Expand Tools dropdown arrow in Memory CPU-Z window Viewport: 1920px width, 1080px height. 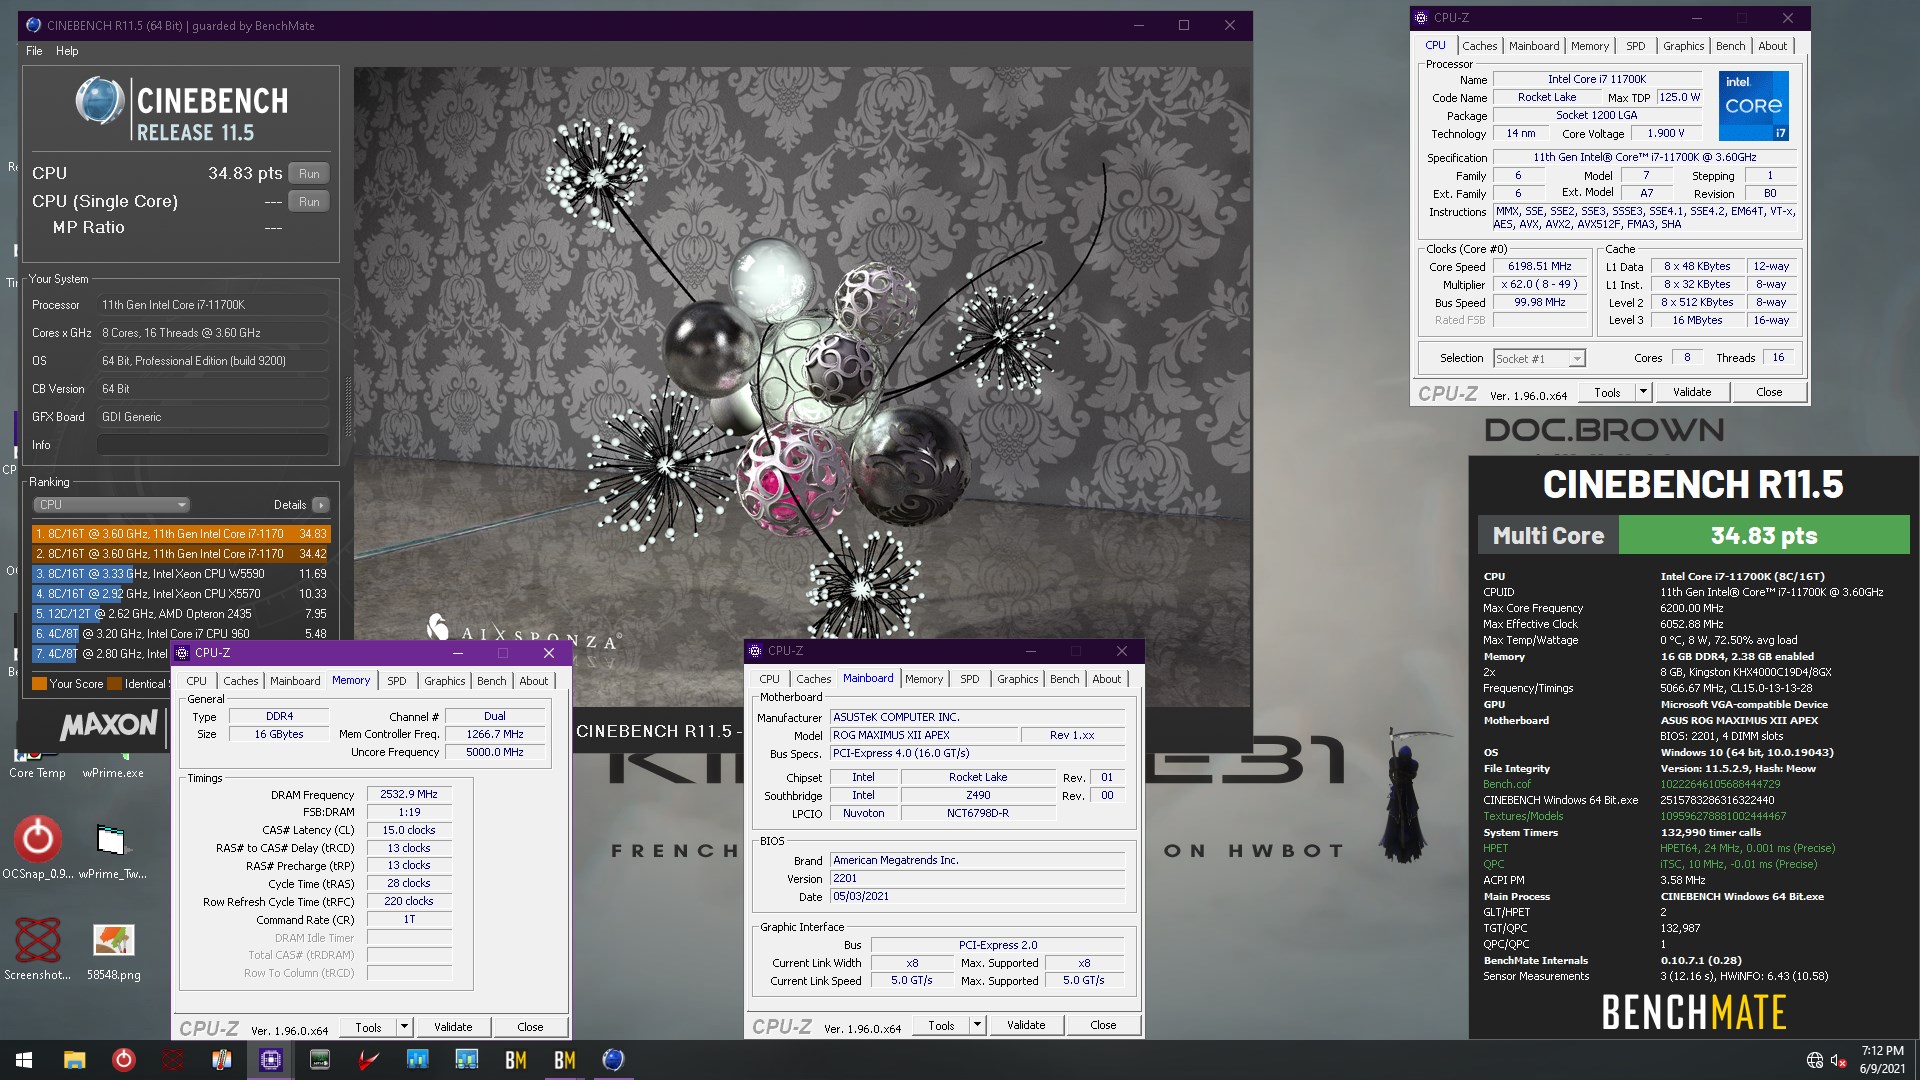403,1027
